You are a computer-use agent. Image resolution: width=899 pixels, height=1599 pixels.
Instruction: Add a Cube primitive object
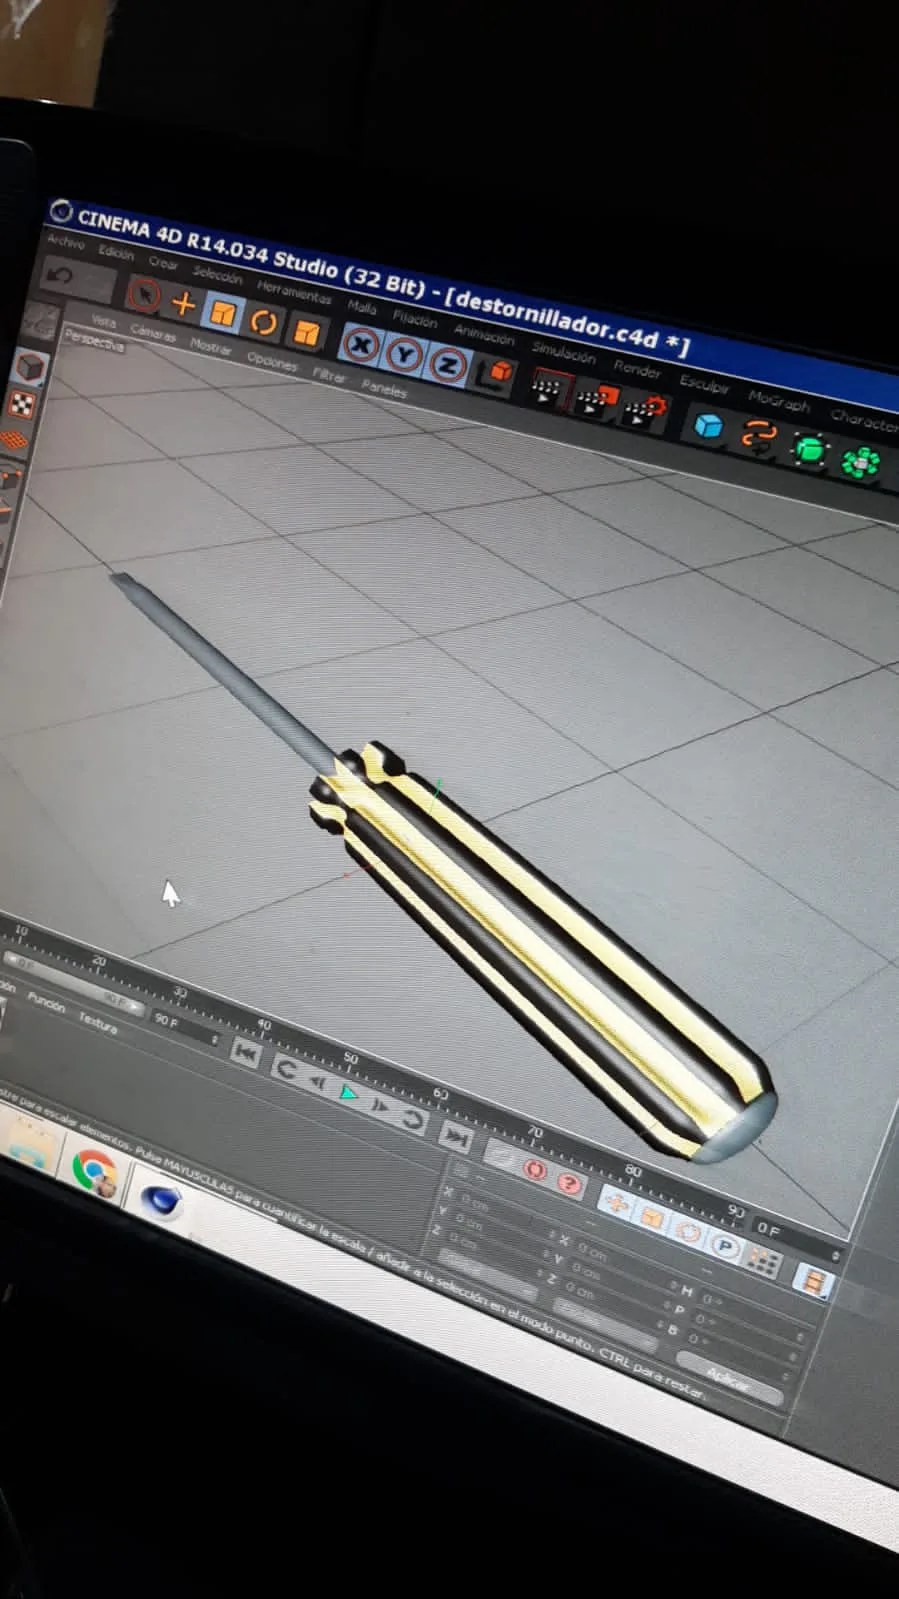click(x=709, y=425)
